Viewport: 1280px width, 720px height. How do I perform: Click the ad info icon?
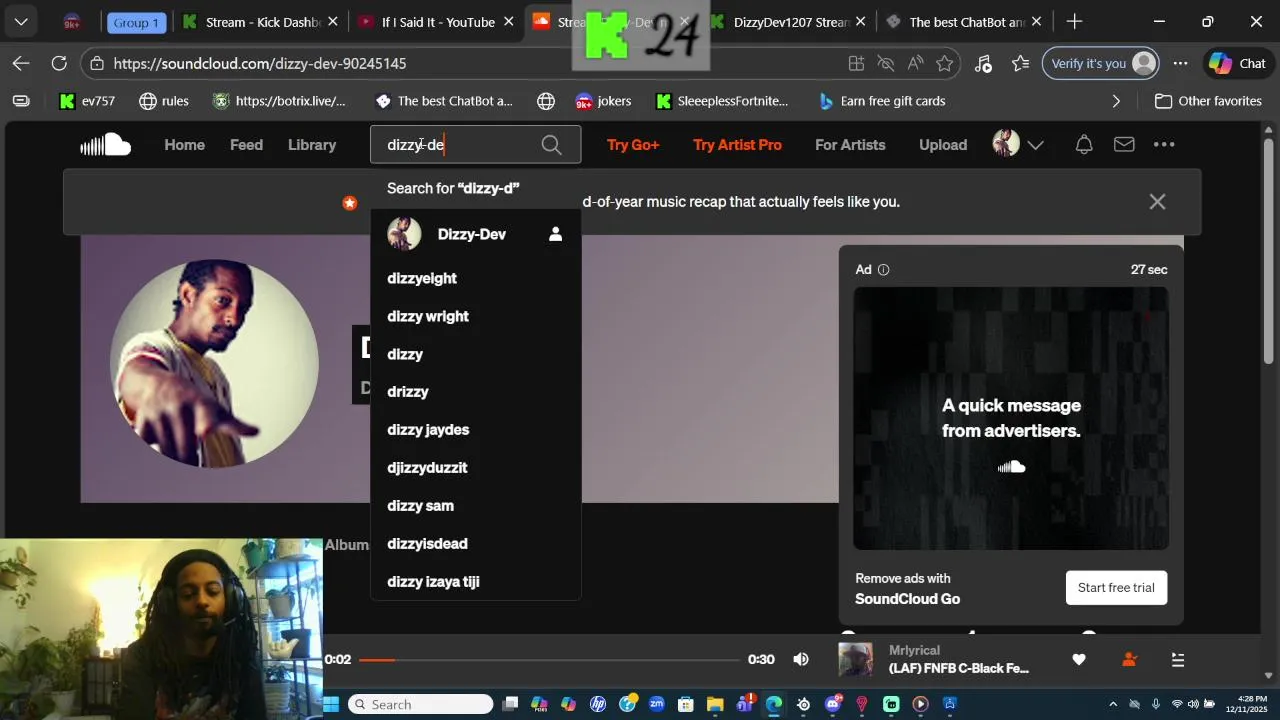883,270
